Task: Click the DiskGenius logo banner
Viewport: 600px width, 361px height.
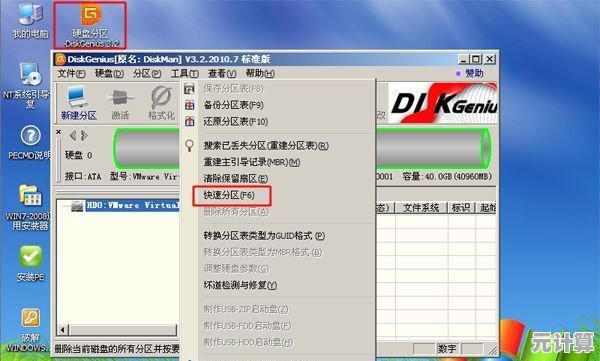Action: (x=443, y=103)
